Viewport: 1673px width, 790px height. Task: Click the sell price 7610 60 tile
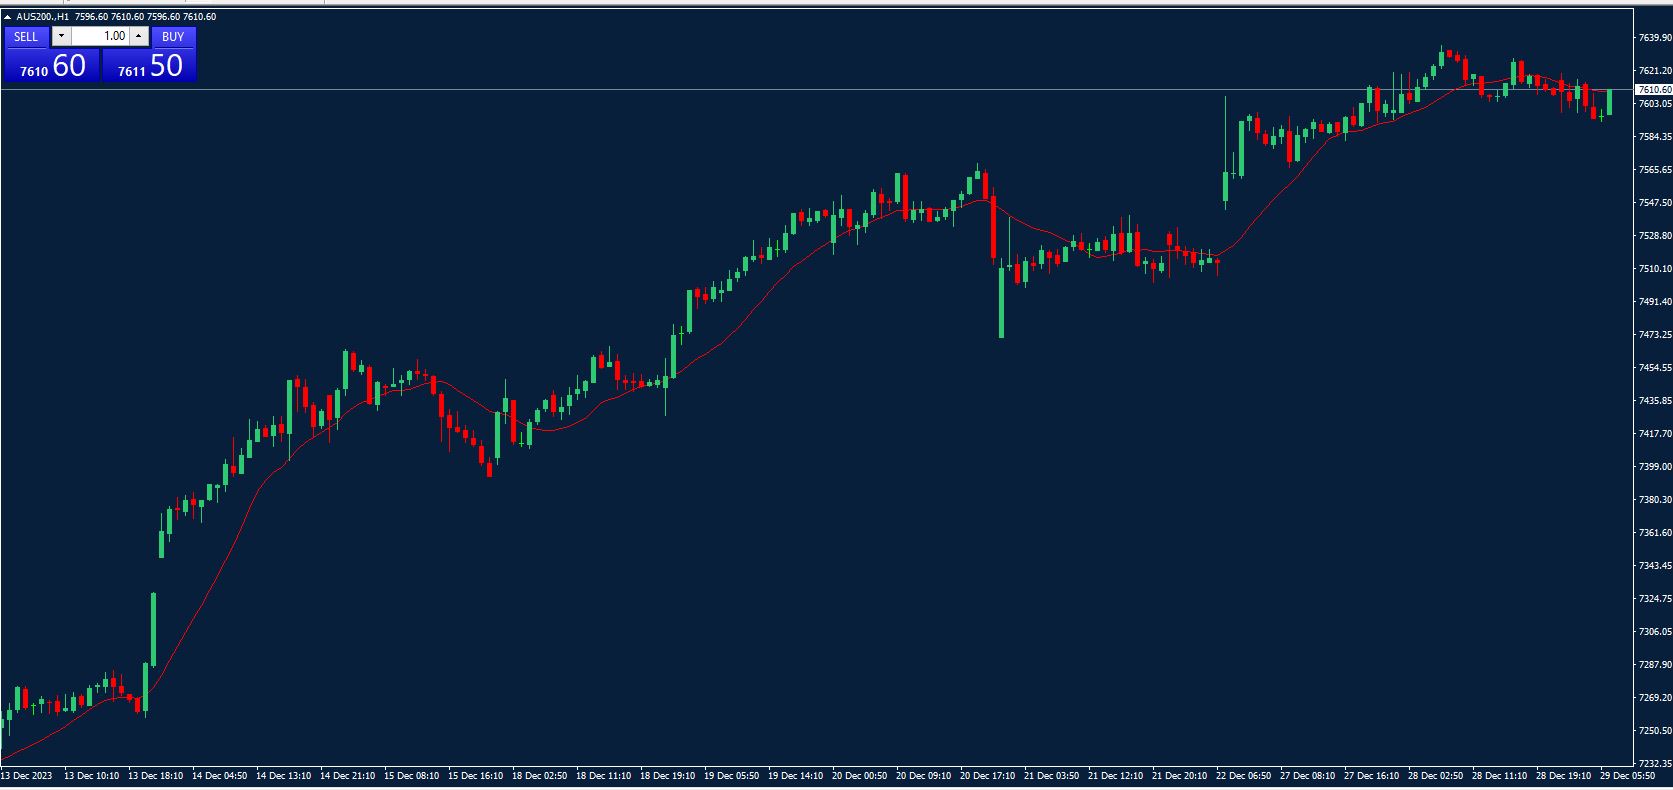point(52,66)
